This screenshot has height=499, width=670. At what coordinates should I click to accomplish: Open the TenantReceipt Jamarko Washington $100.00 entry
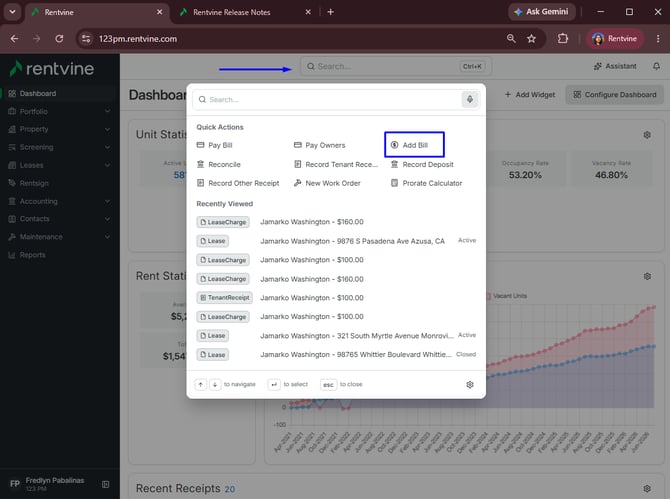(x=336, y=298)
